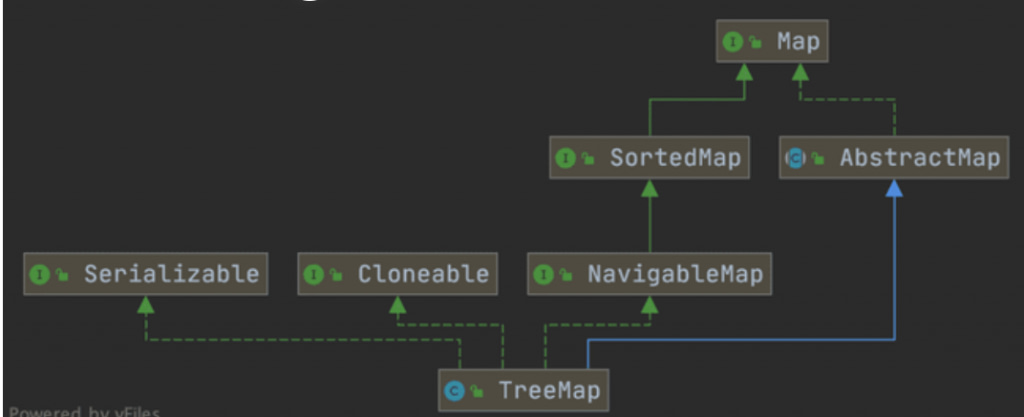This screenshot has height=417, width=1024.
Task: Click the blue arrowhead below AbstractMap
Action: pyautogui.click(x=894, y=189)
